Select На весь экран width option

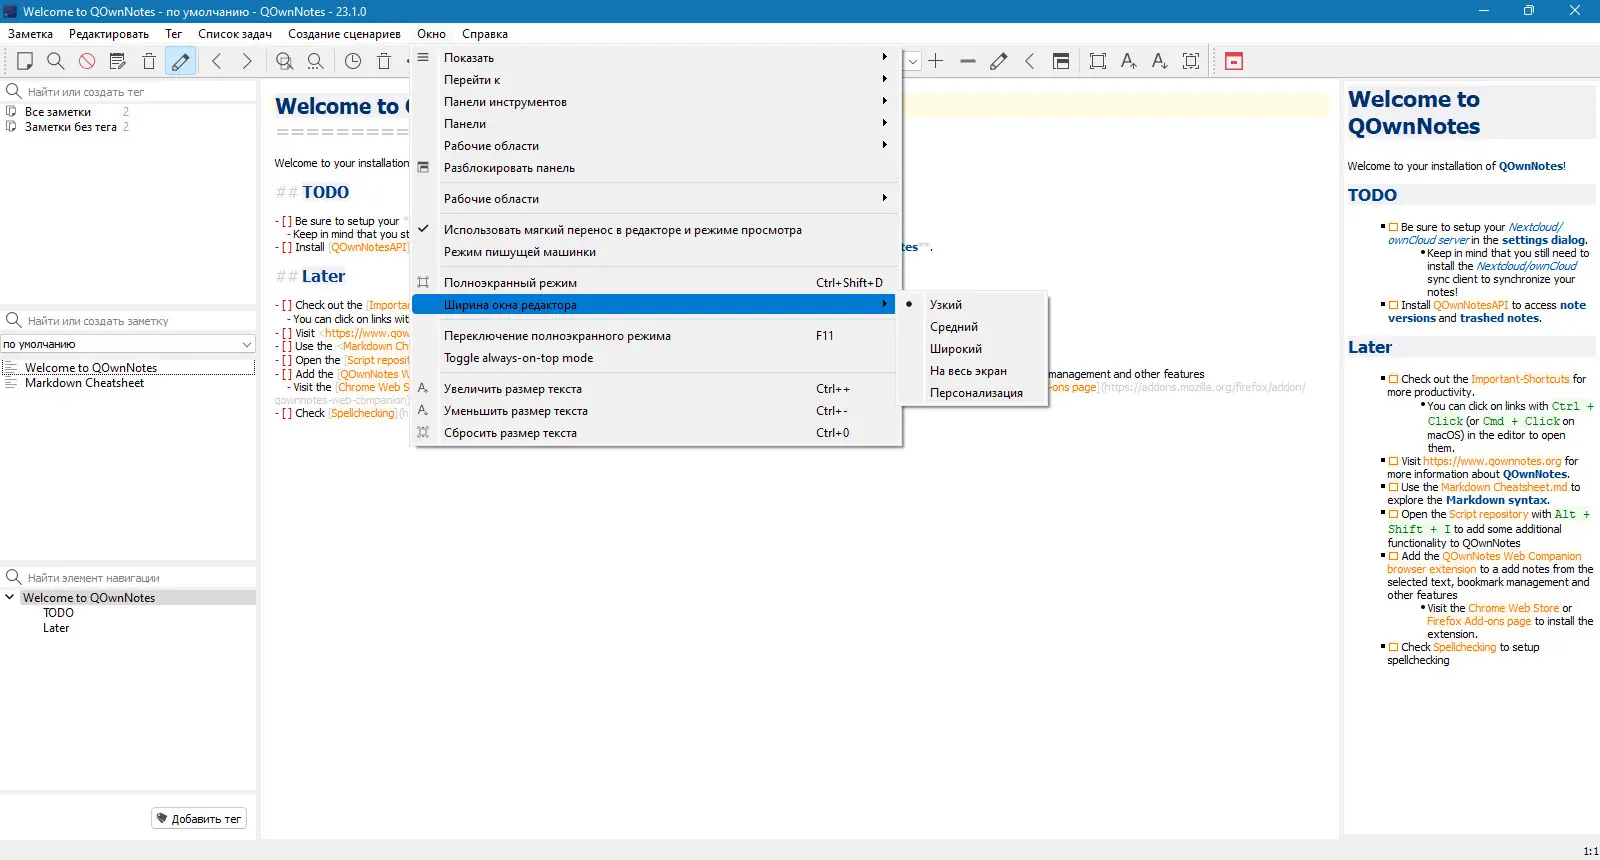[x=973, y=371]
